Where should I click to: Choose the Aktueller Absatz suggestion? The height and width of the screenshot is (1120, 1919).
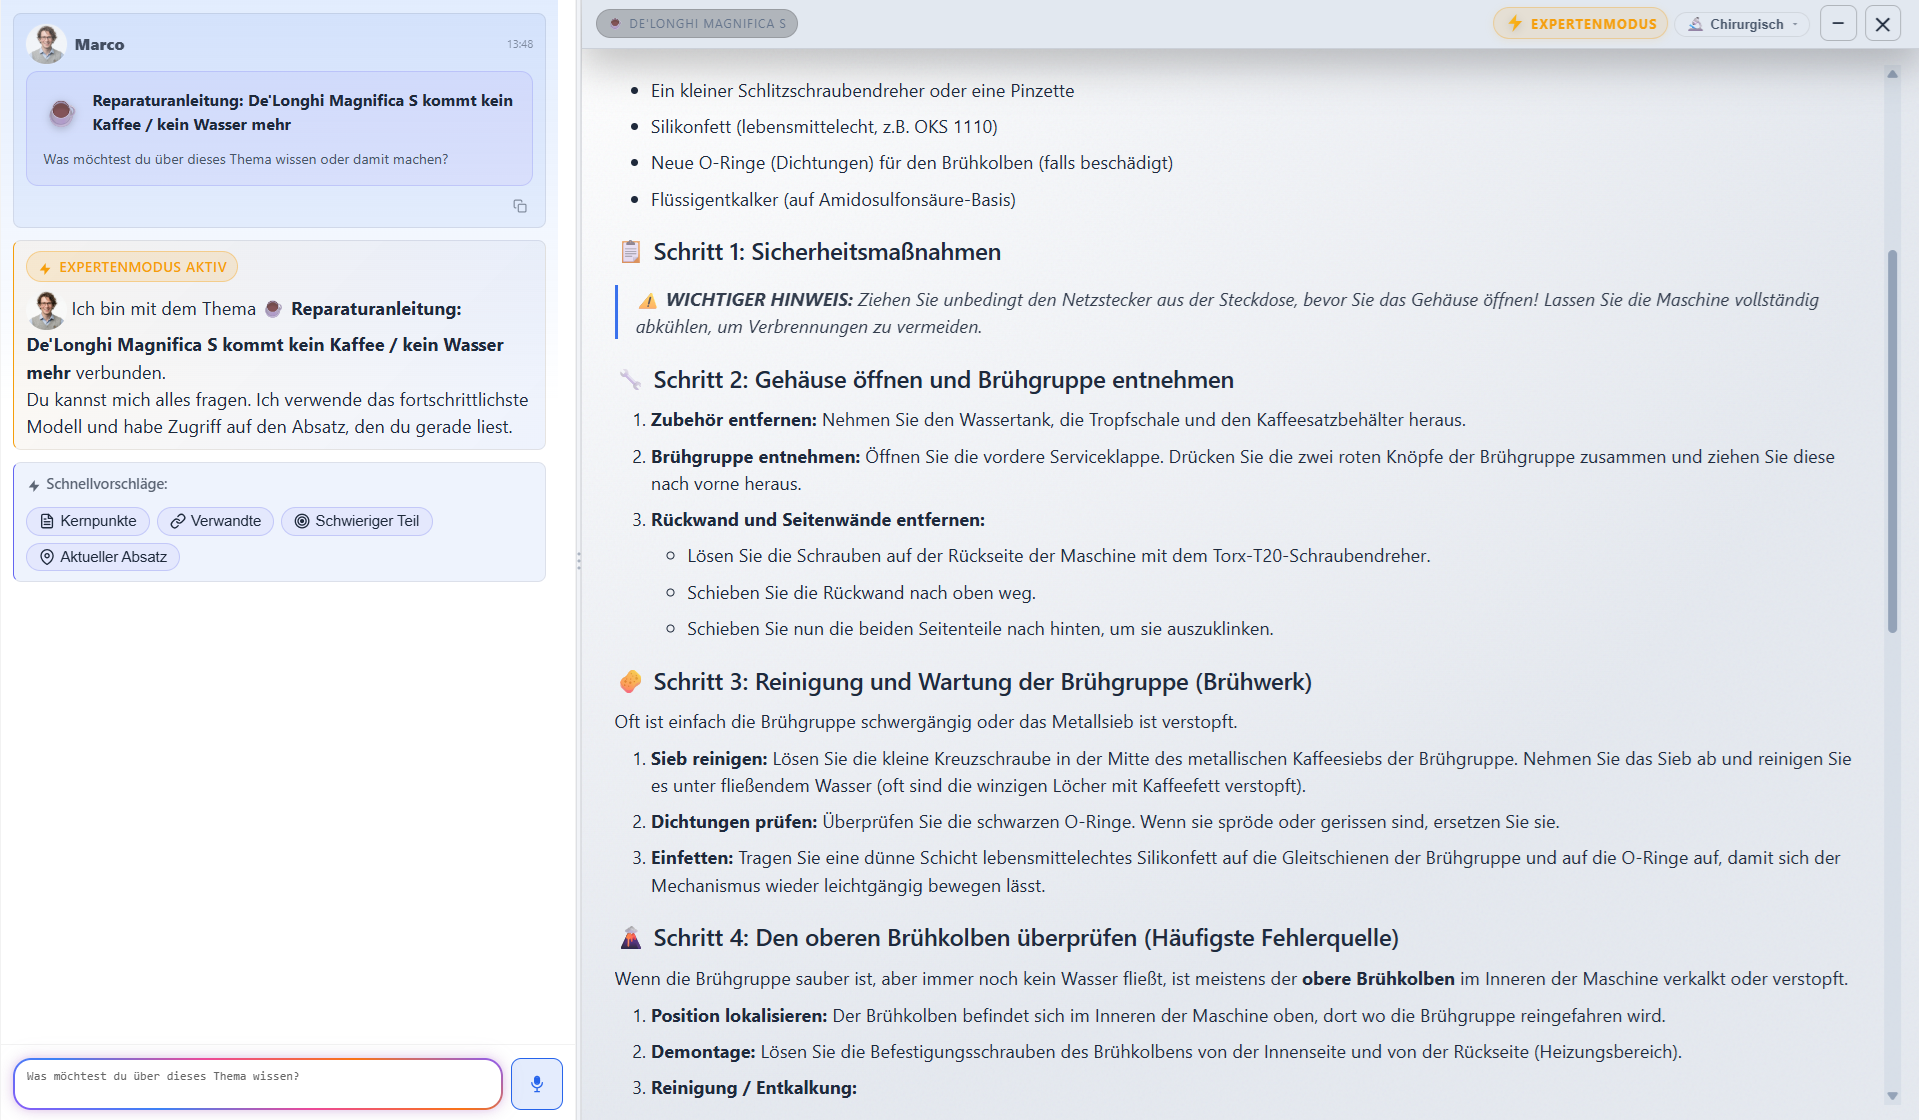click(x=103, y=557)
